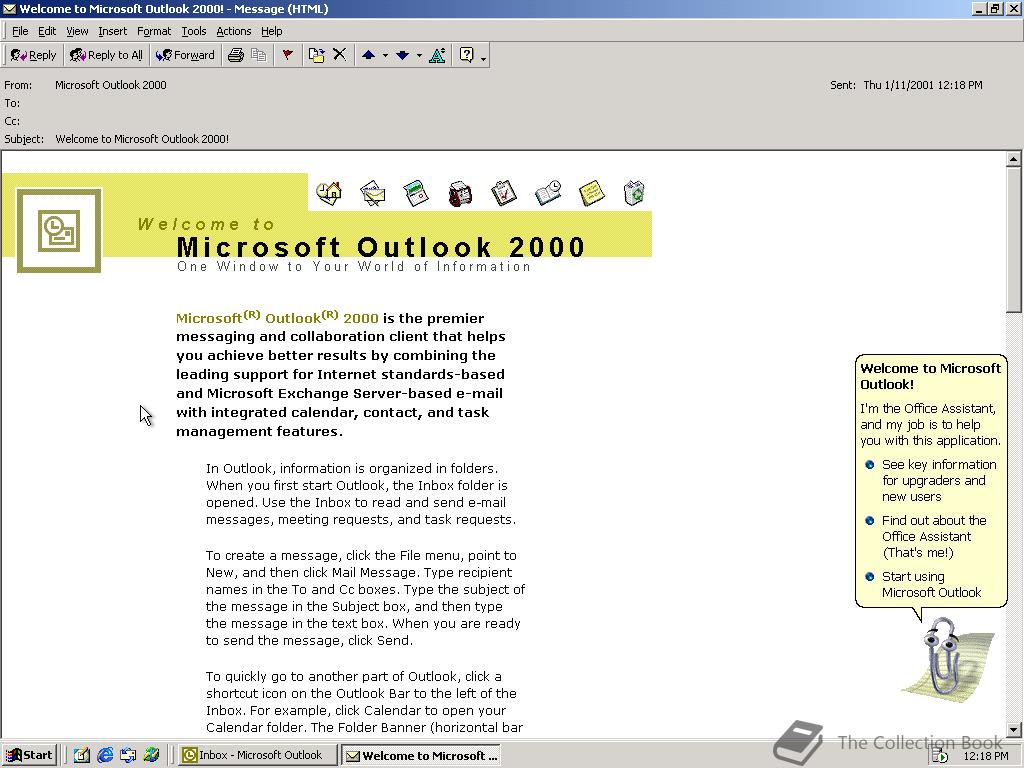This screenshot has width=1024, height=768.
Task: Select 'Start using Microsoft Outlook' option
Action: tap(931, 584)
